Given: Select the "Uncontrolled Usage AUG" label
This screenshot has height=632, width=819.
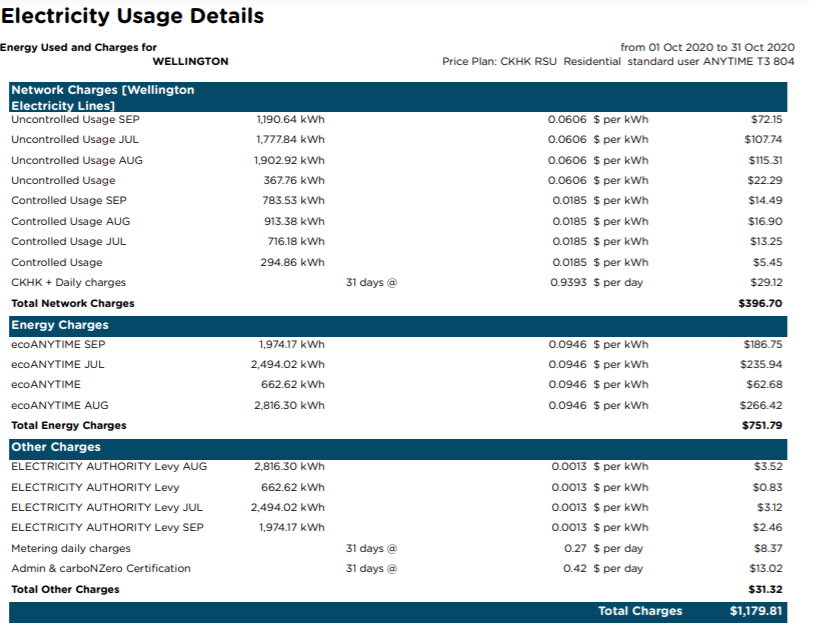Looking at the screenshot, I should coord(77,160).
